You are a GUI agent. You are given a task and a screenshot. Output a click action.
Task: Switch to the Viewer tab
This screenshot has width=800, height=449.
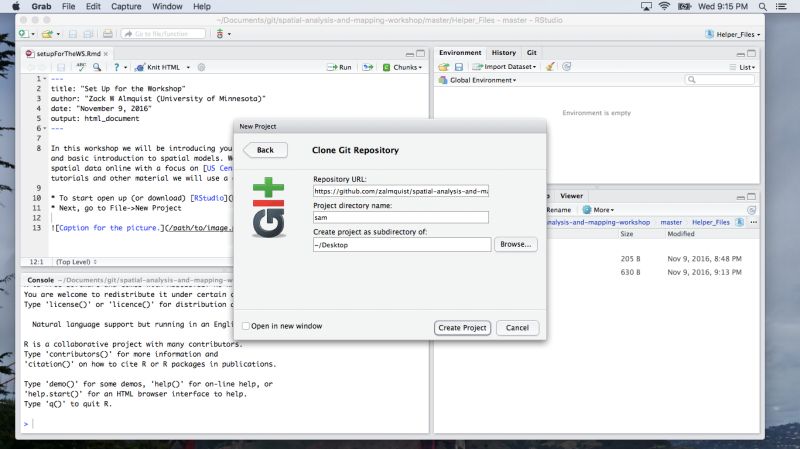click(x=571, y=196)
